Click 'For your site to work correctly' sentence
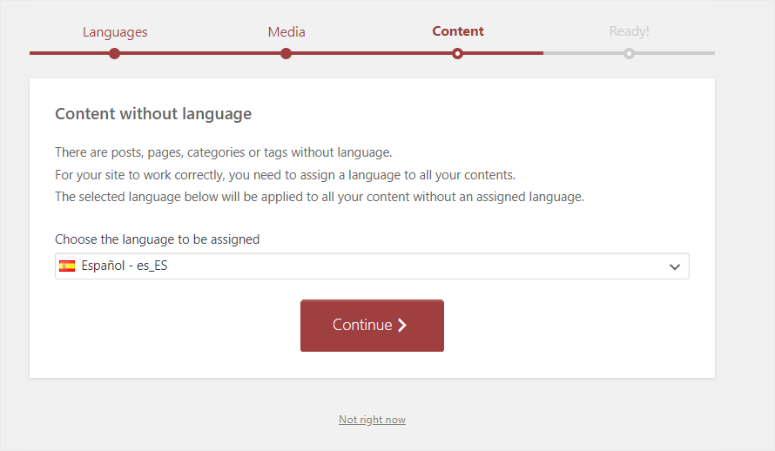The height and width of the screenshot is (451, 775). coord(285,175)
